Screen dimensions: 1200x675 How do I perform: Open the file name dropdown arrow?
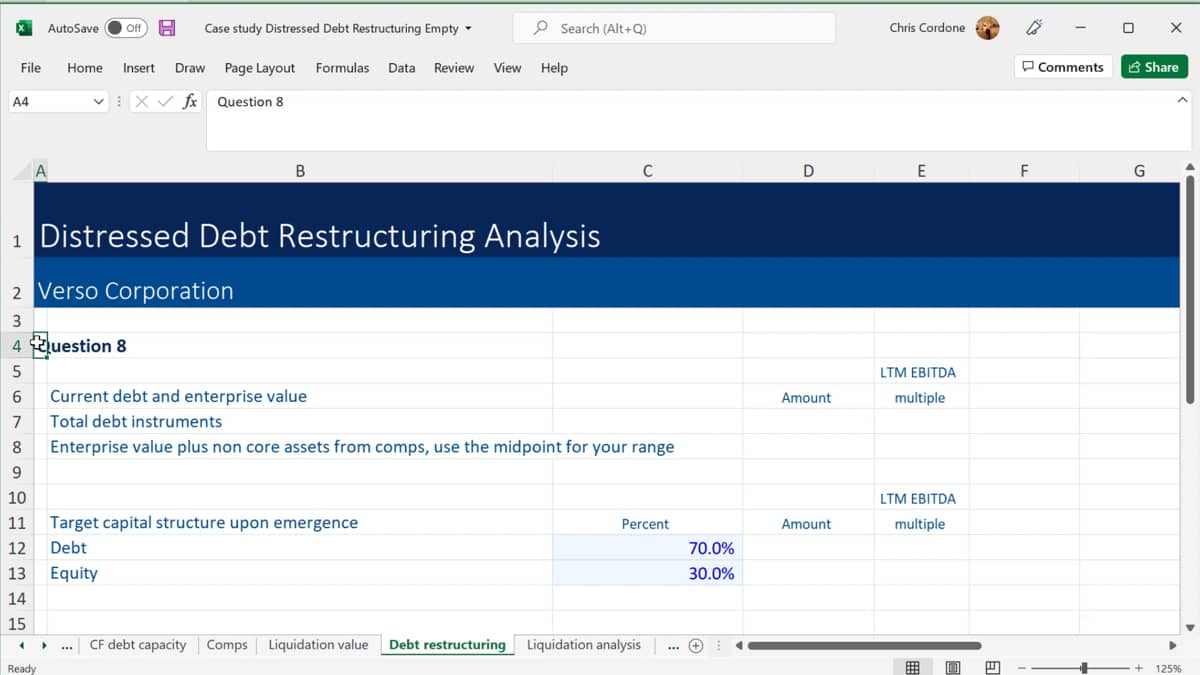point(468,29)
